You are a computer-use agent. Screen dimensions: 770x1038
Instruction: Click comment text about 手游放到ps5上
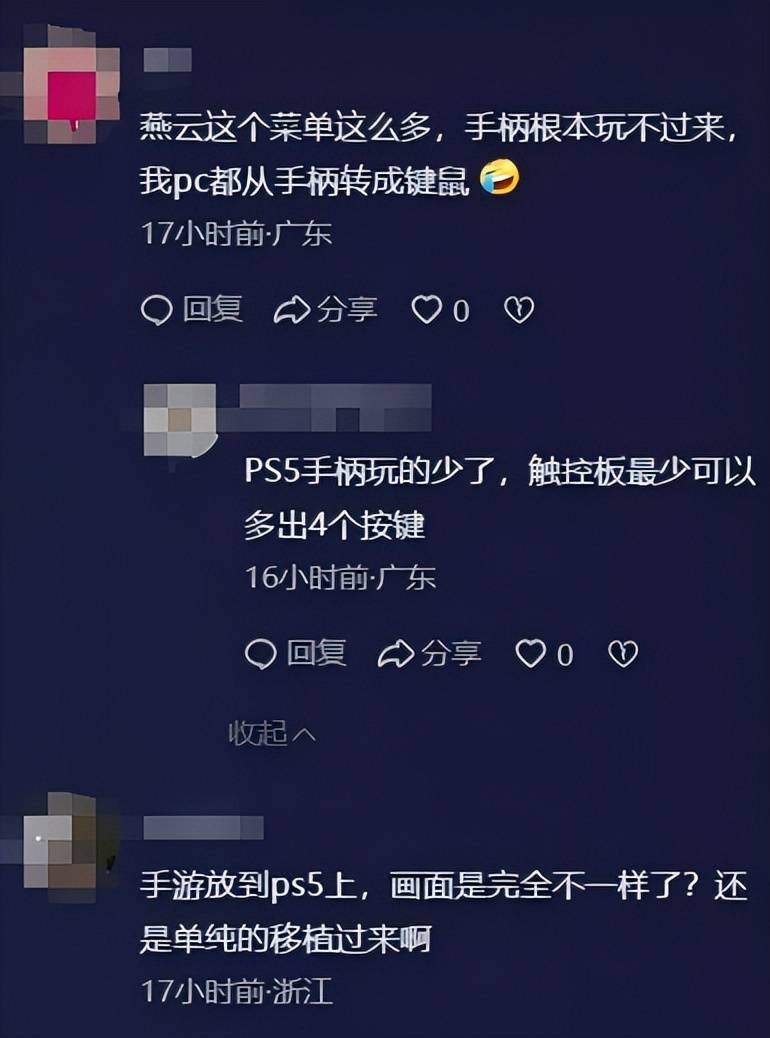444,912
